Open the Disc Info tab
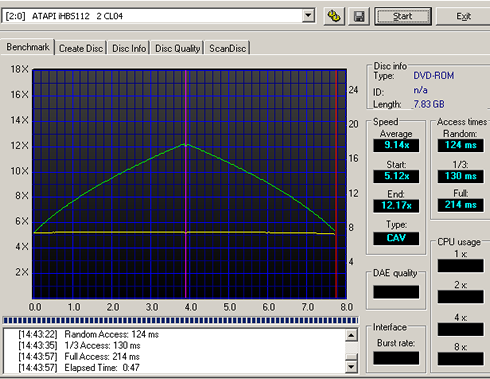This screenshot has width=490, height=379. pos(129,48)
